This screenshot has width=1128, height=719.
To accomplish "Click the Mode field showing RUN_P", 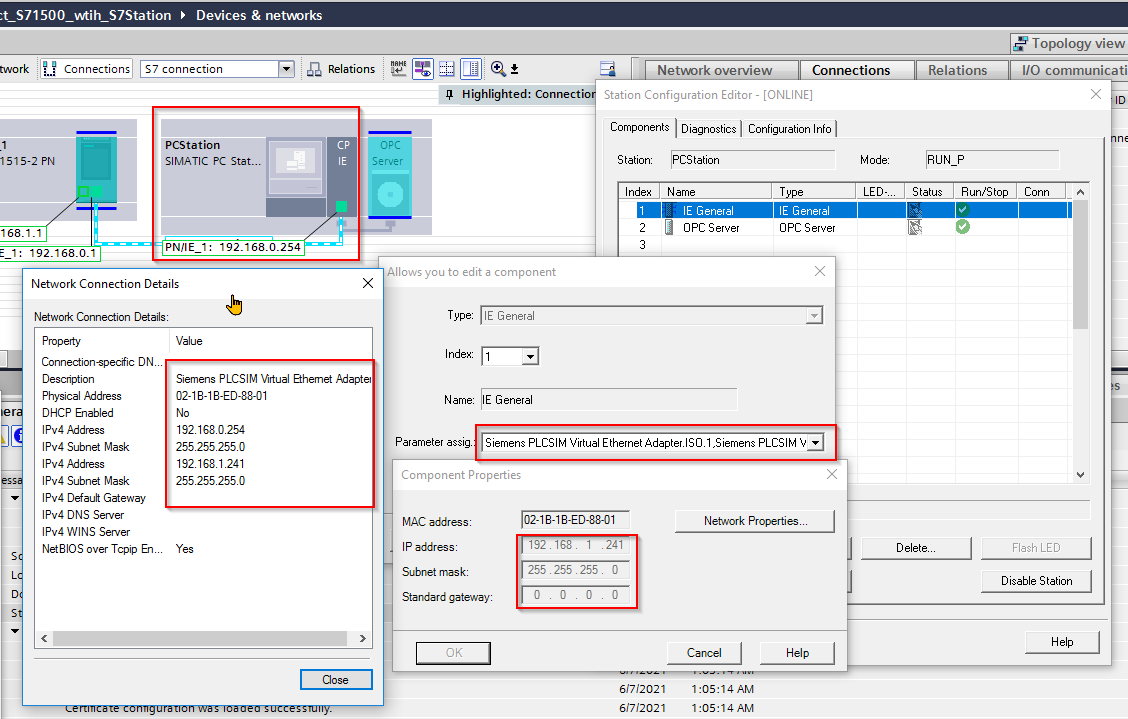I will [x=992, y=160].
